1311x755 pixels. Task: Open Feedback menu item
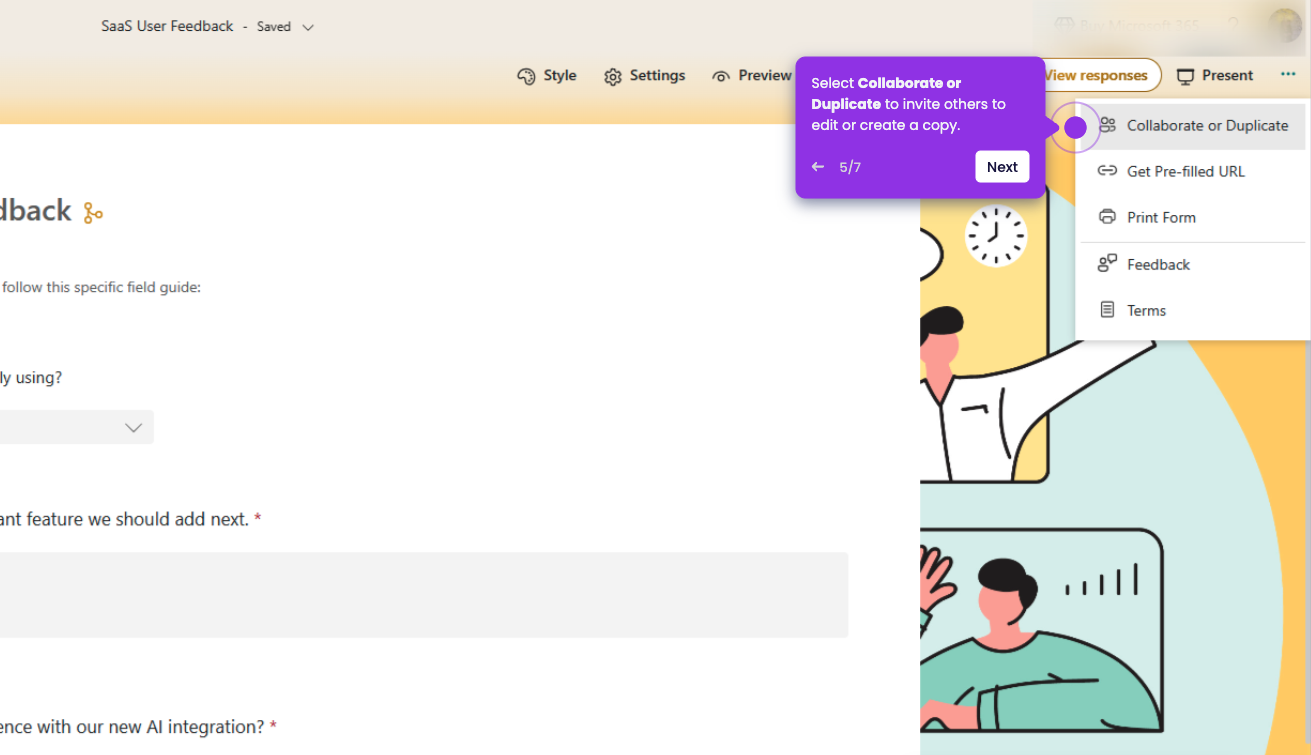[x=1193, y=264]
